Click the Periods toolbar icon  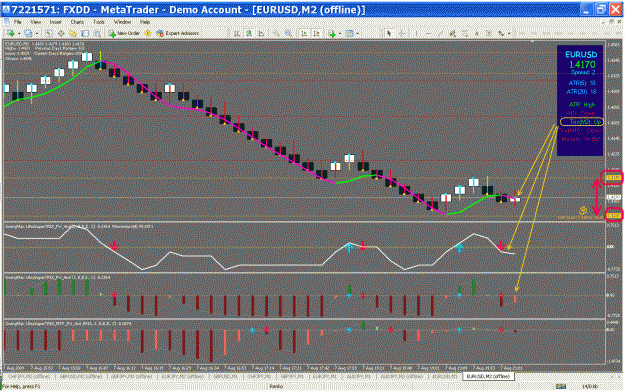click(x=349, y=33)
